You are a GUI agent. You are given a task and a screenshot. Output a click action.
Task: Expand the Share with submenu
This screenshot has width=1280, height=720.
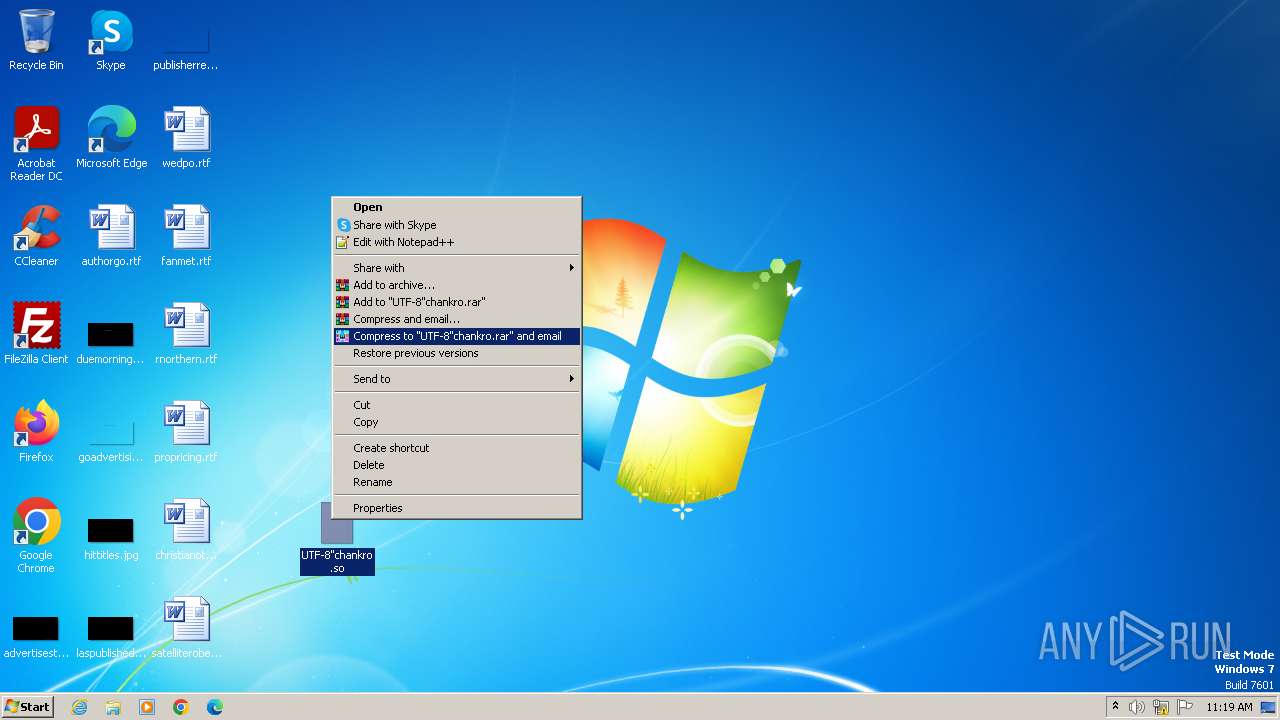pyautogui.click(x=457, y=268)
